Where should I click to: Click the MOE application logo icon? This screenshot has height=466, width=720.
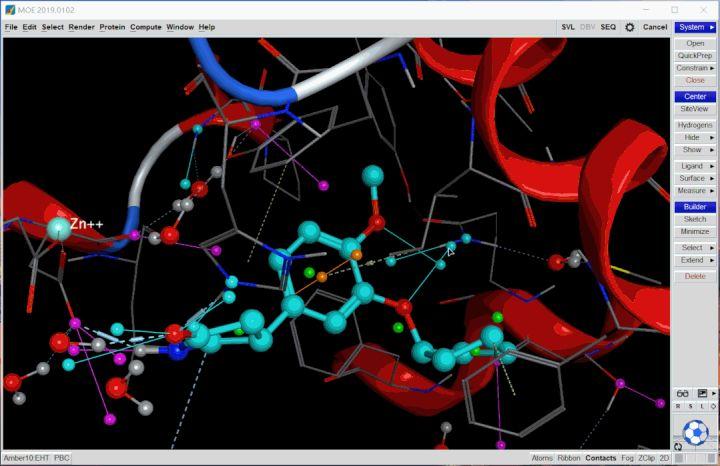tap(10, 9)
